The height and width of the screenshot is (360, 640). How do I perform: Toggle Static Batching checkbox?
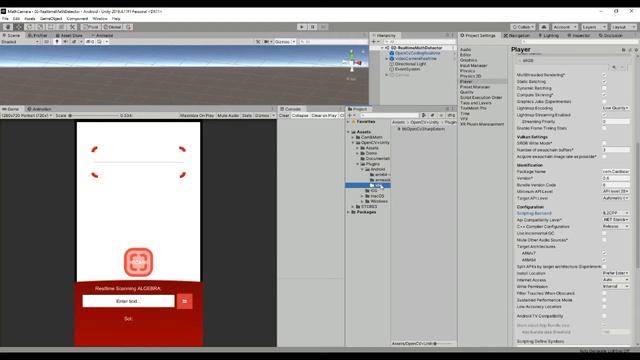pos(604,82)
